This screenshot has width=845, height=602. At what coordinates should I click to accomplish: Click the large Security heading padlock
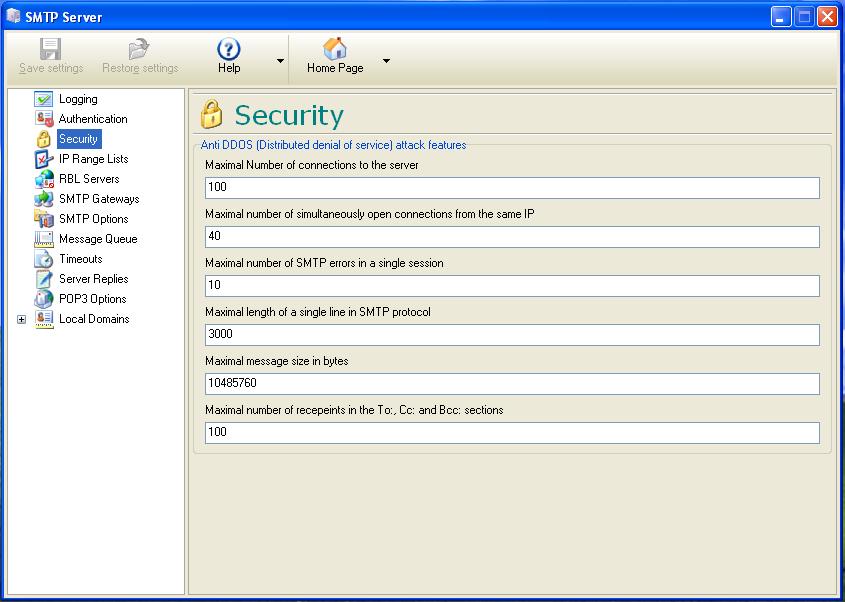click(x=211, y=114)
